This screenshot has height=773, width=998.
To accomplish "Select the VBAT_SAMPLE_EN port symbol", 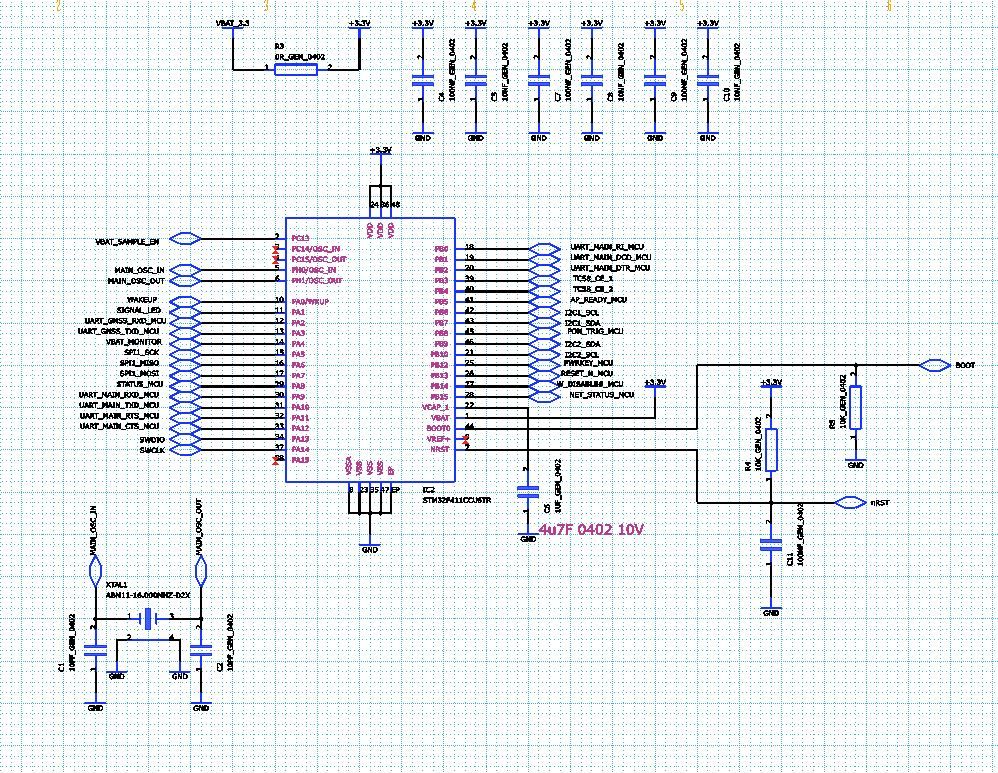I will point(186,239).
